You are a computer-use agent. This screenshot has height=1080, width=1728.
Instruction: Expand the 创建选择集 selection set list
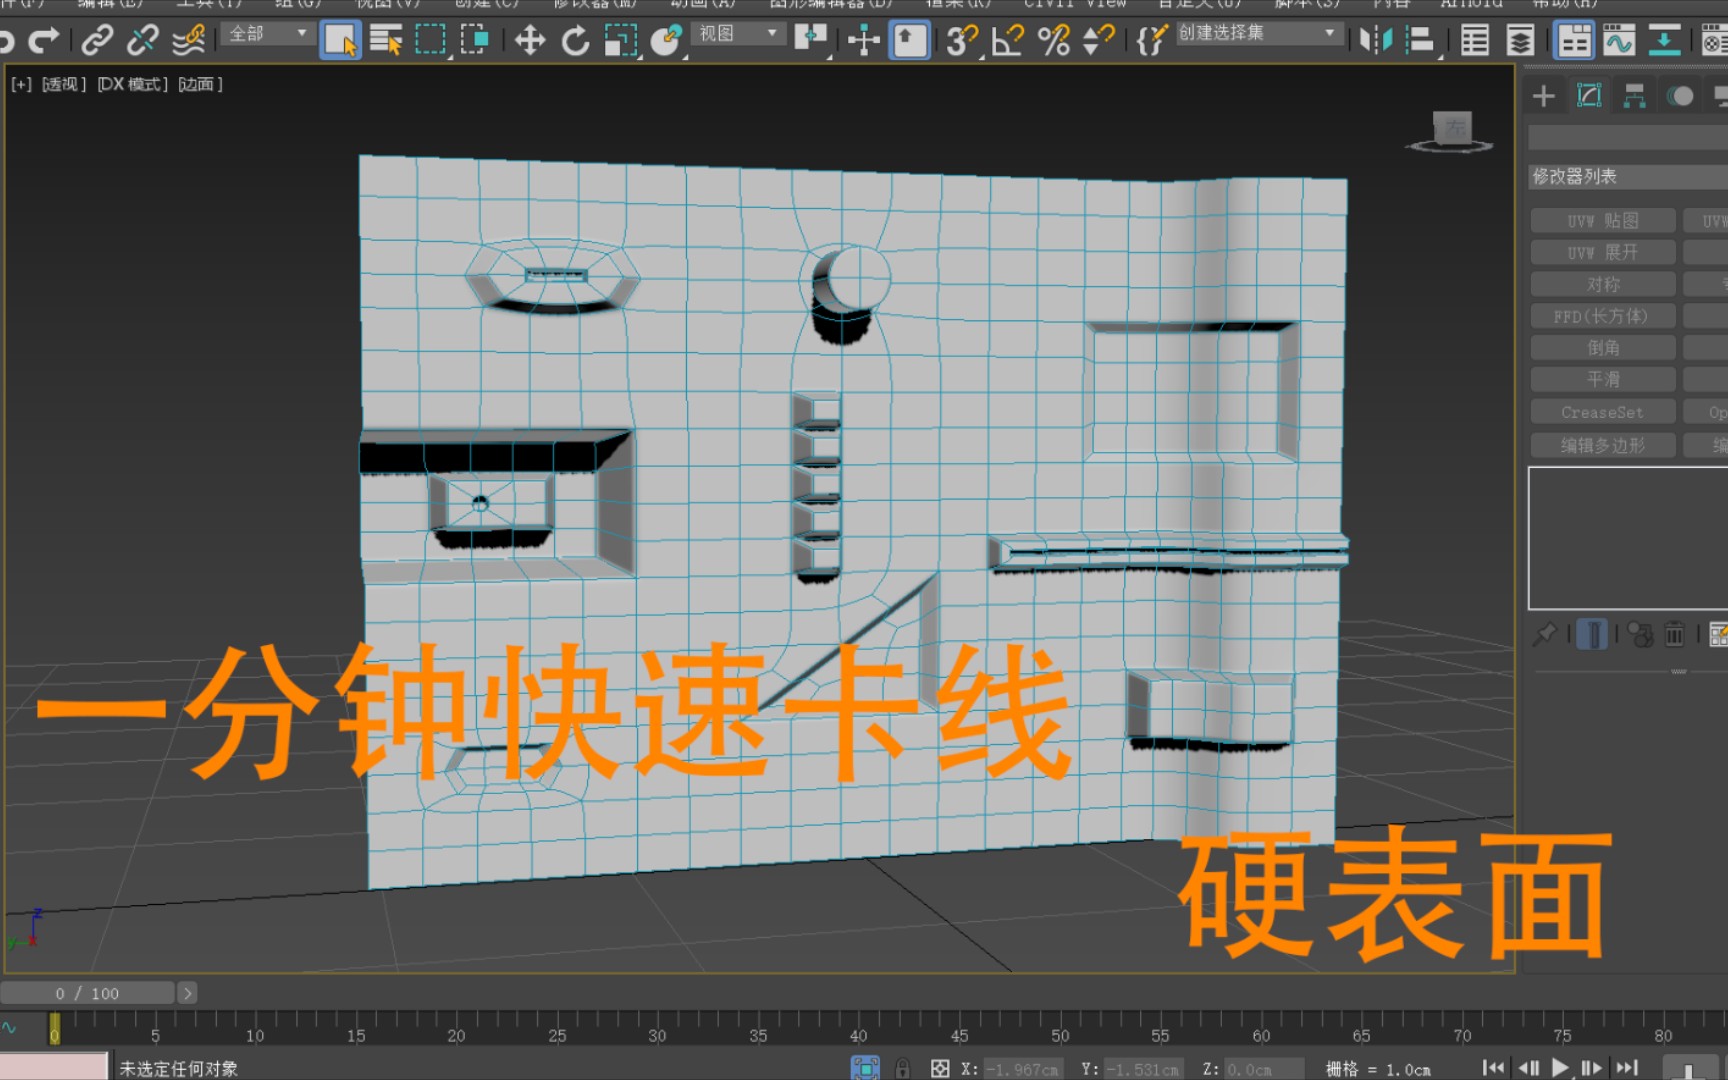[x=1330, y=33]
